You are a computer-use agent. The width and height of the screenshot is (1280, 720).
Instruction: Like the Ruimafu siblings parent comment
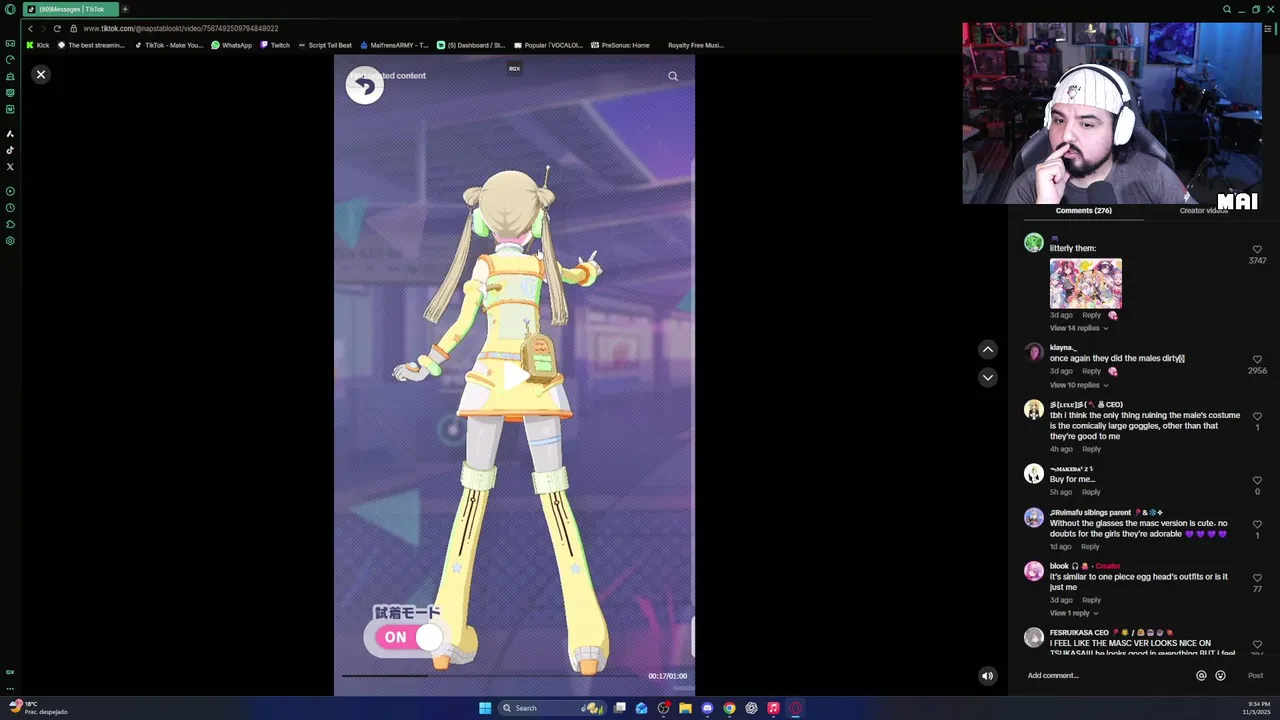[1257, 525]
